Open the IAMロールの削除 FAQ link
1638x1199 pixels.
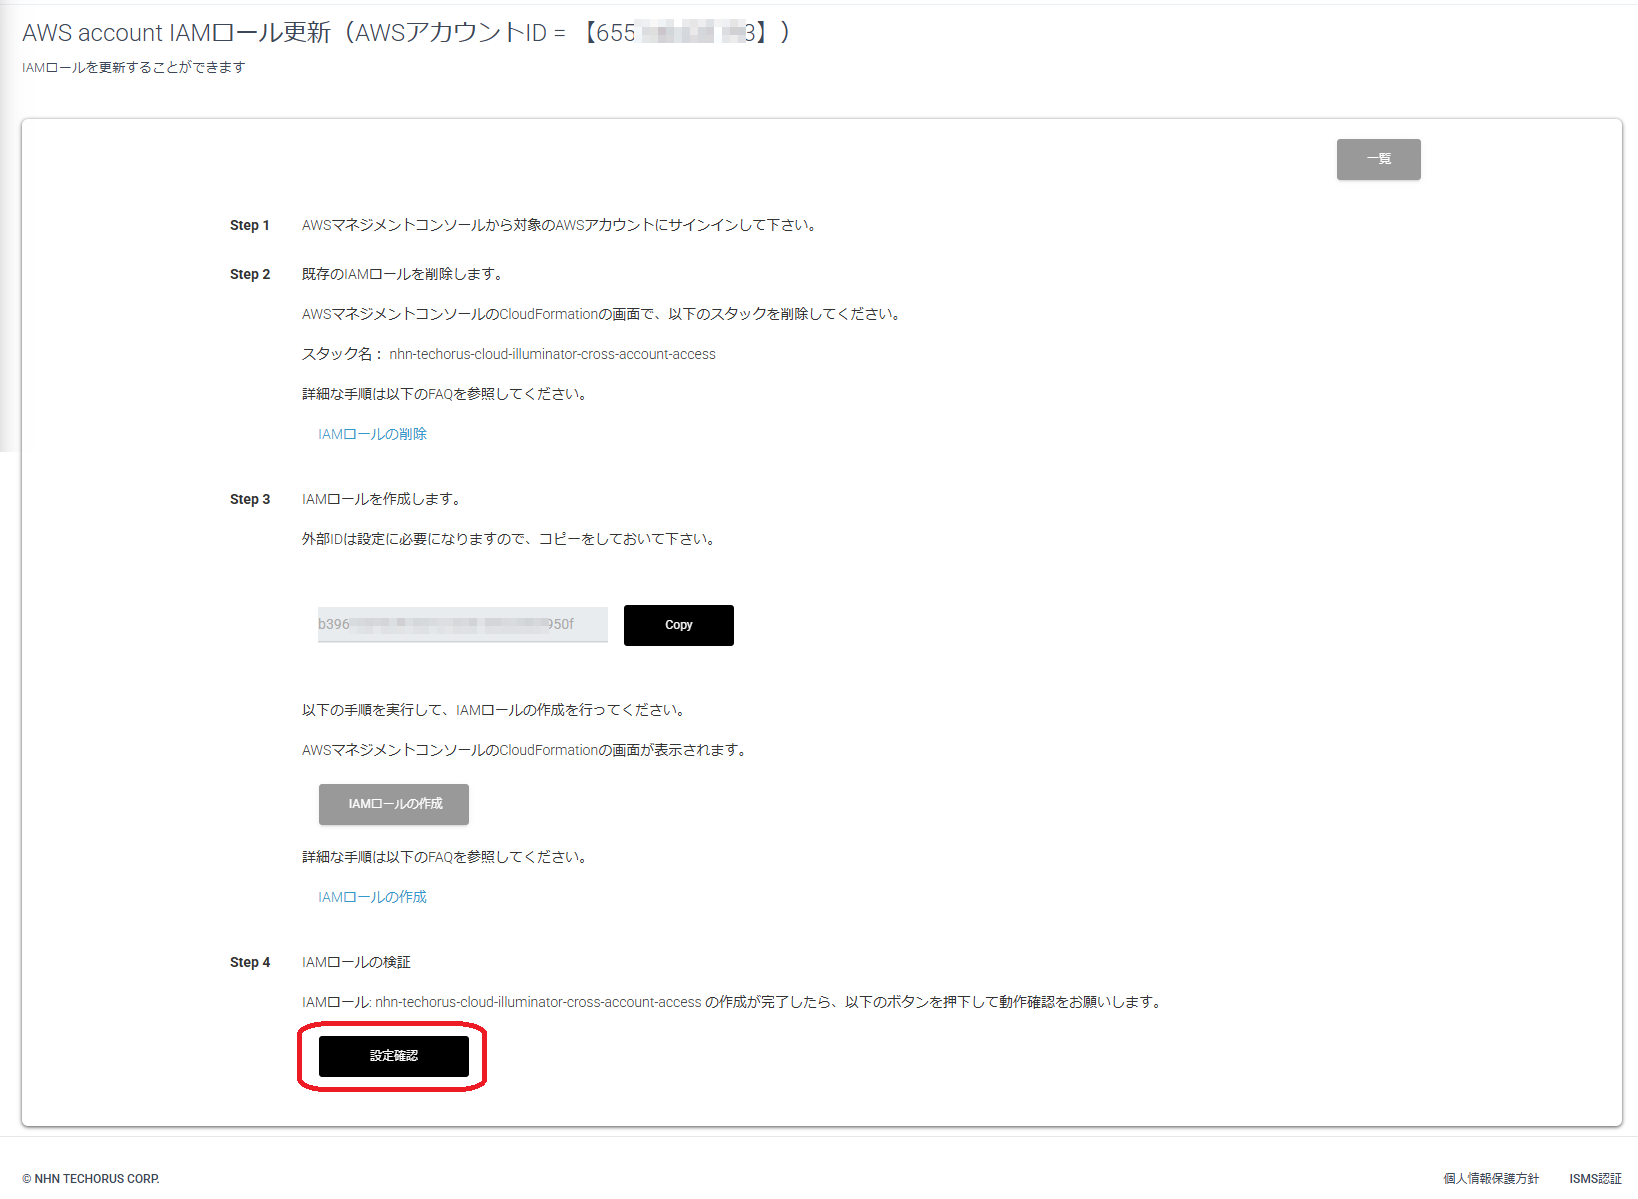[372, 433]
